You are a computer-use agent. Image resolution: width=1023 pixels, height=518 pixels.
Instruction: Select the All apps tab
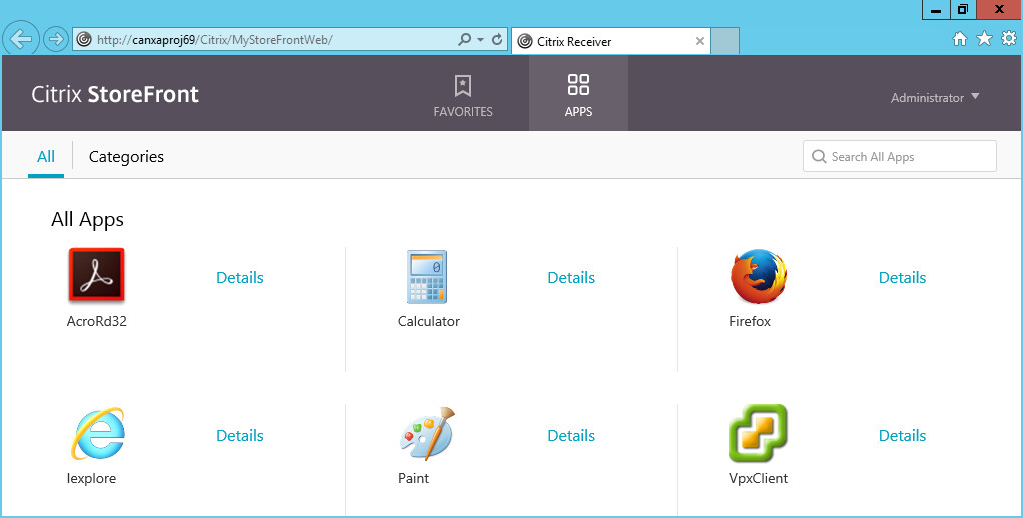click(46, 157)
